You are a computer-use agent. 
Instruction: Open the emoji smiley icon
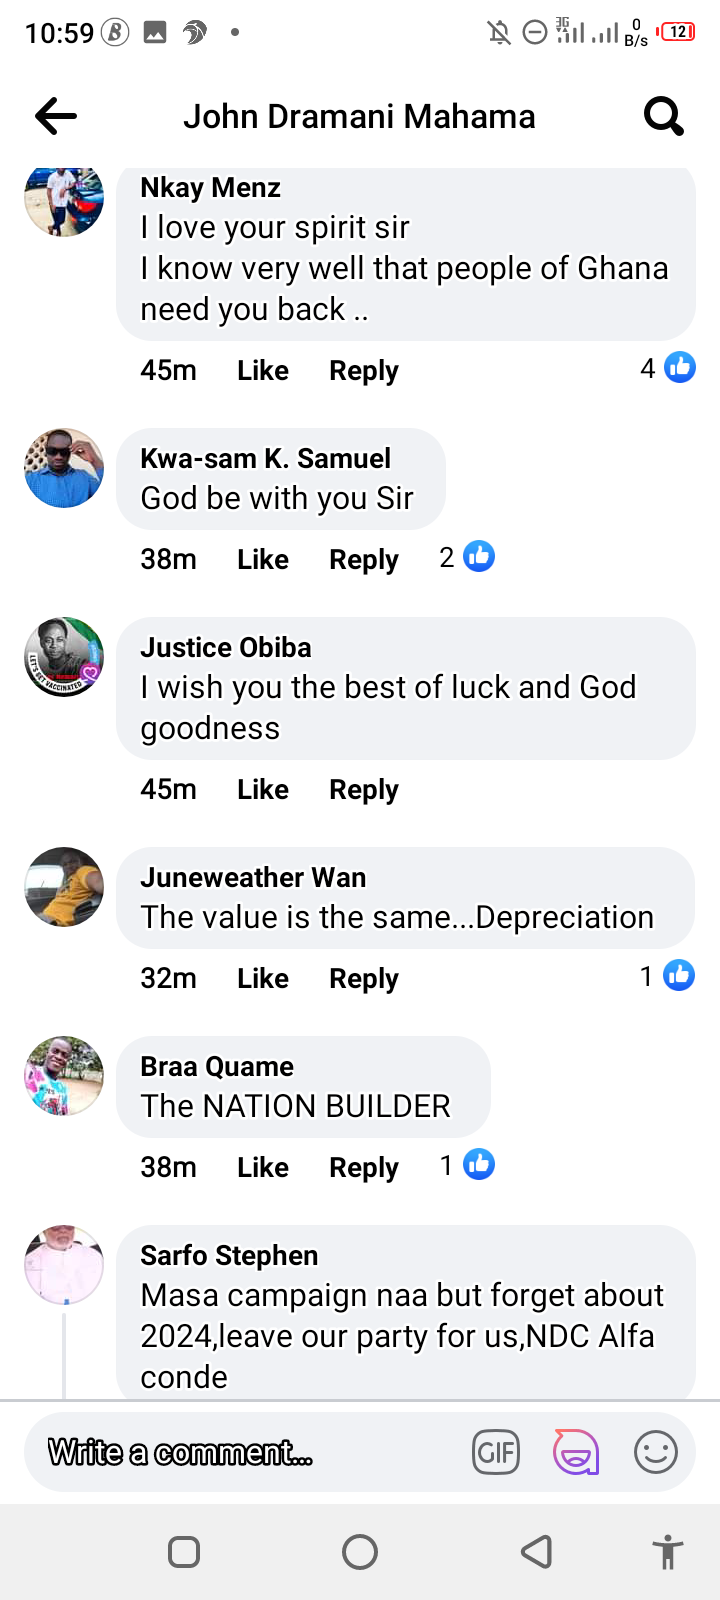656,1452
